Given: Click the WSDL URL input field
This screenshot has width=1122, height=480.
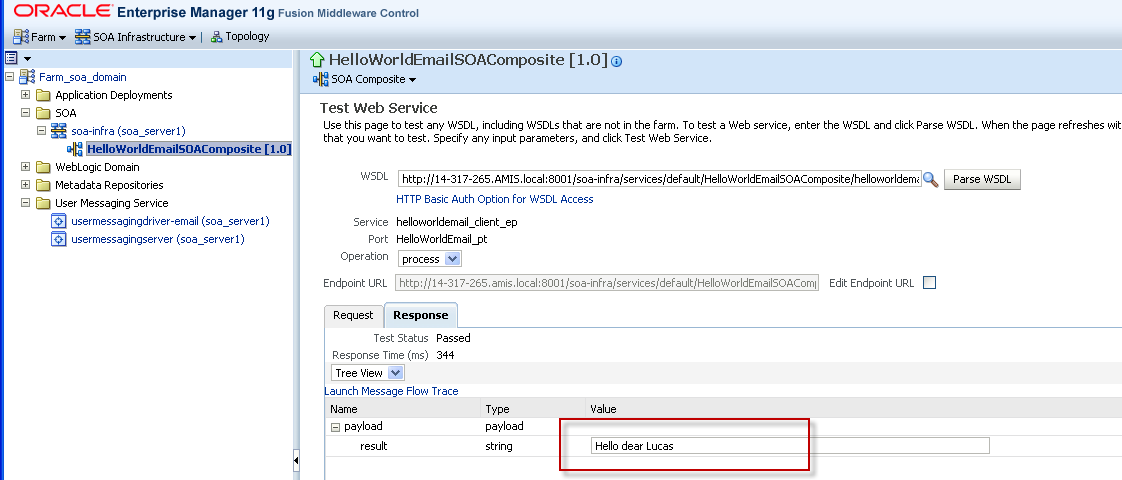Looking at the screenshot, I should [x=658, y=180].
